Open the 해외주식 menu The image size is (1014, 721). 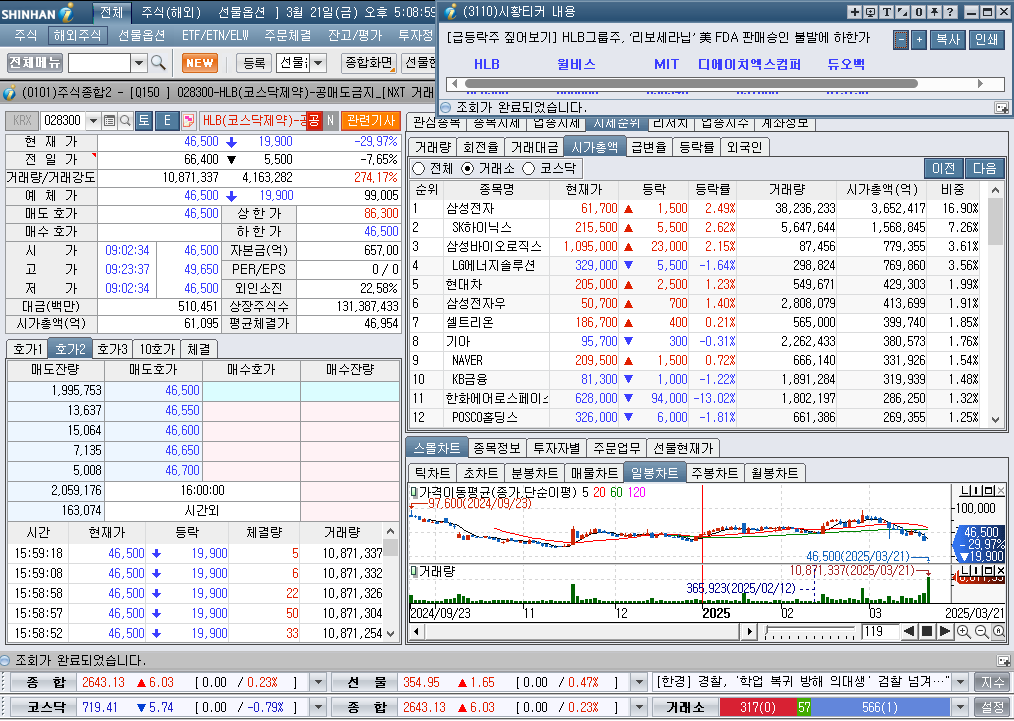77,35
